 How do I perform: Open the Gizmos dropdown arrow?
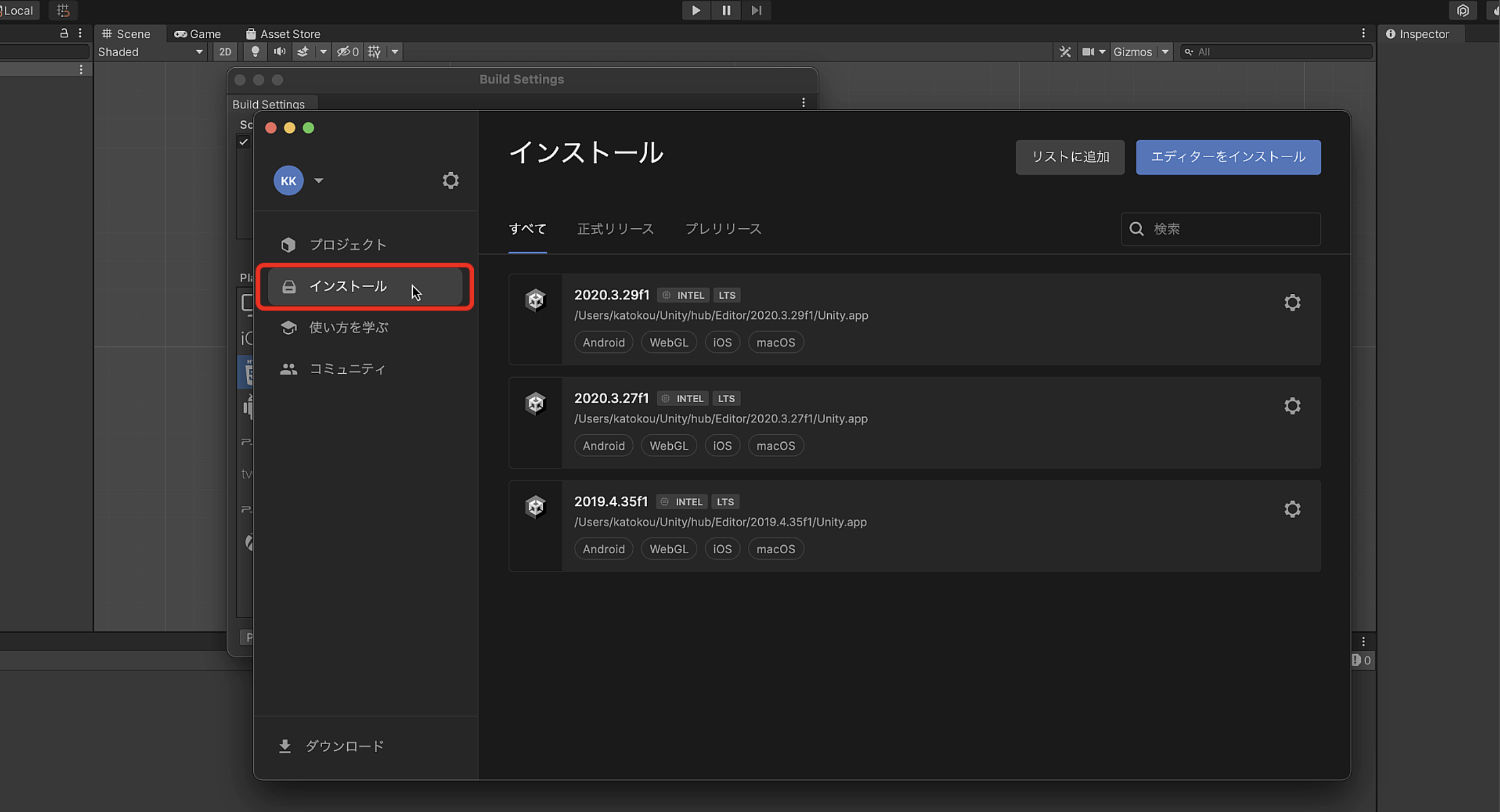1165,52
